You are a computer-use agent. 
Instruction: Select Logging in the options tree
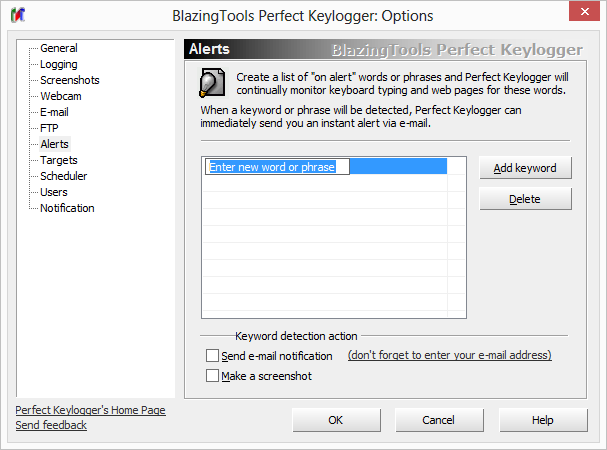58,64
